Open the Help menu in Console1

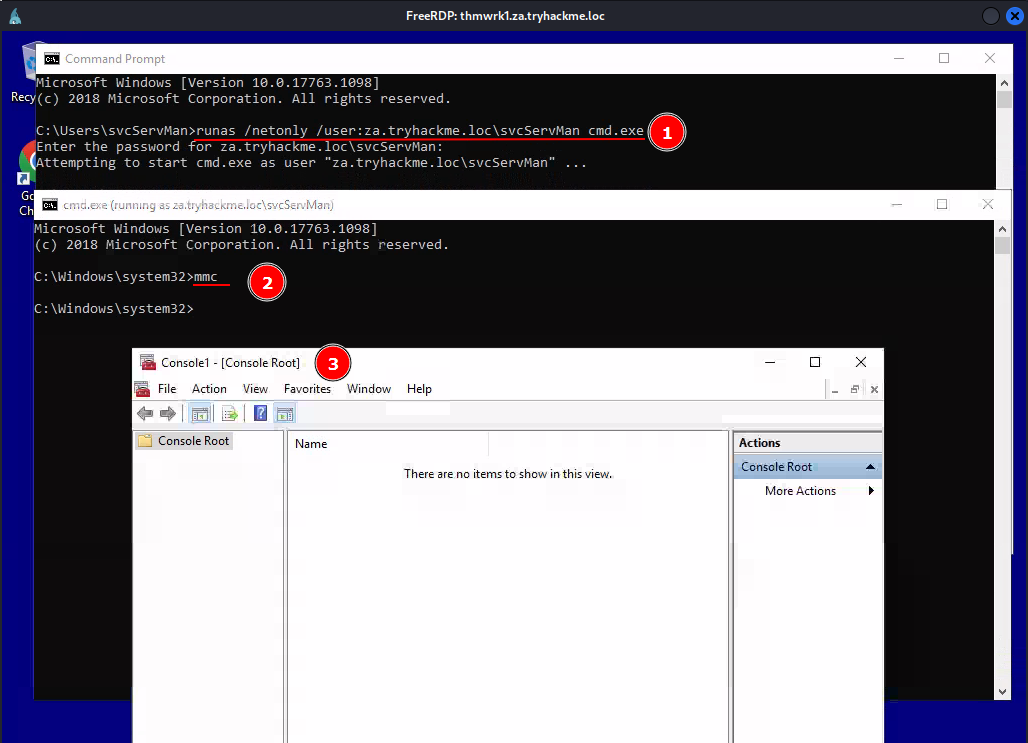coord(419,389)
